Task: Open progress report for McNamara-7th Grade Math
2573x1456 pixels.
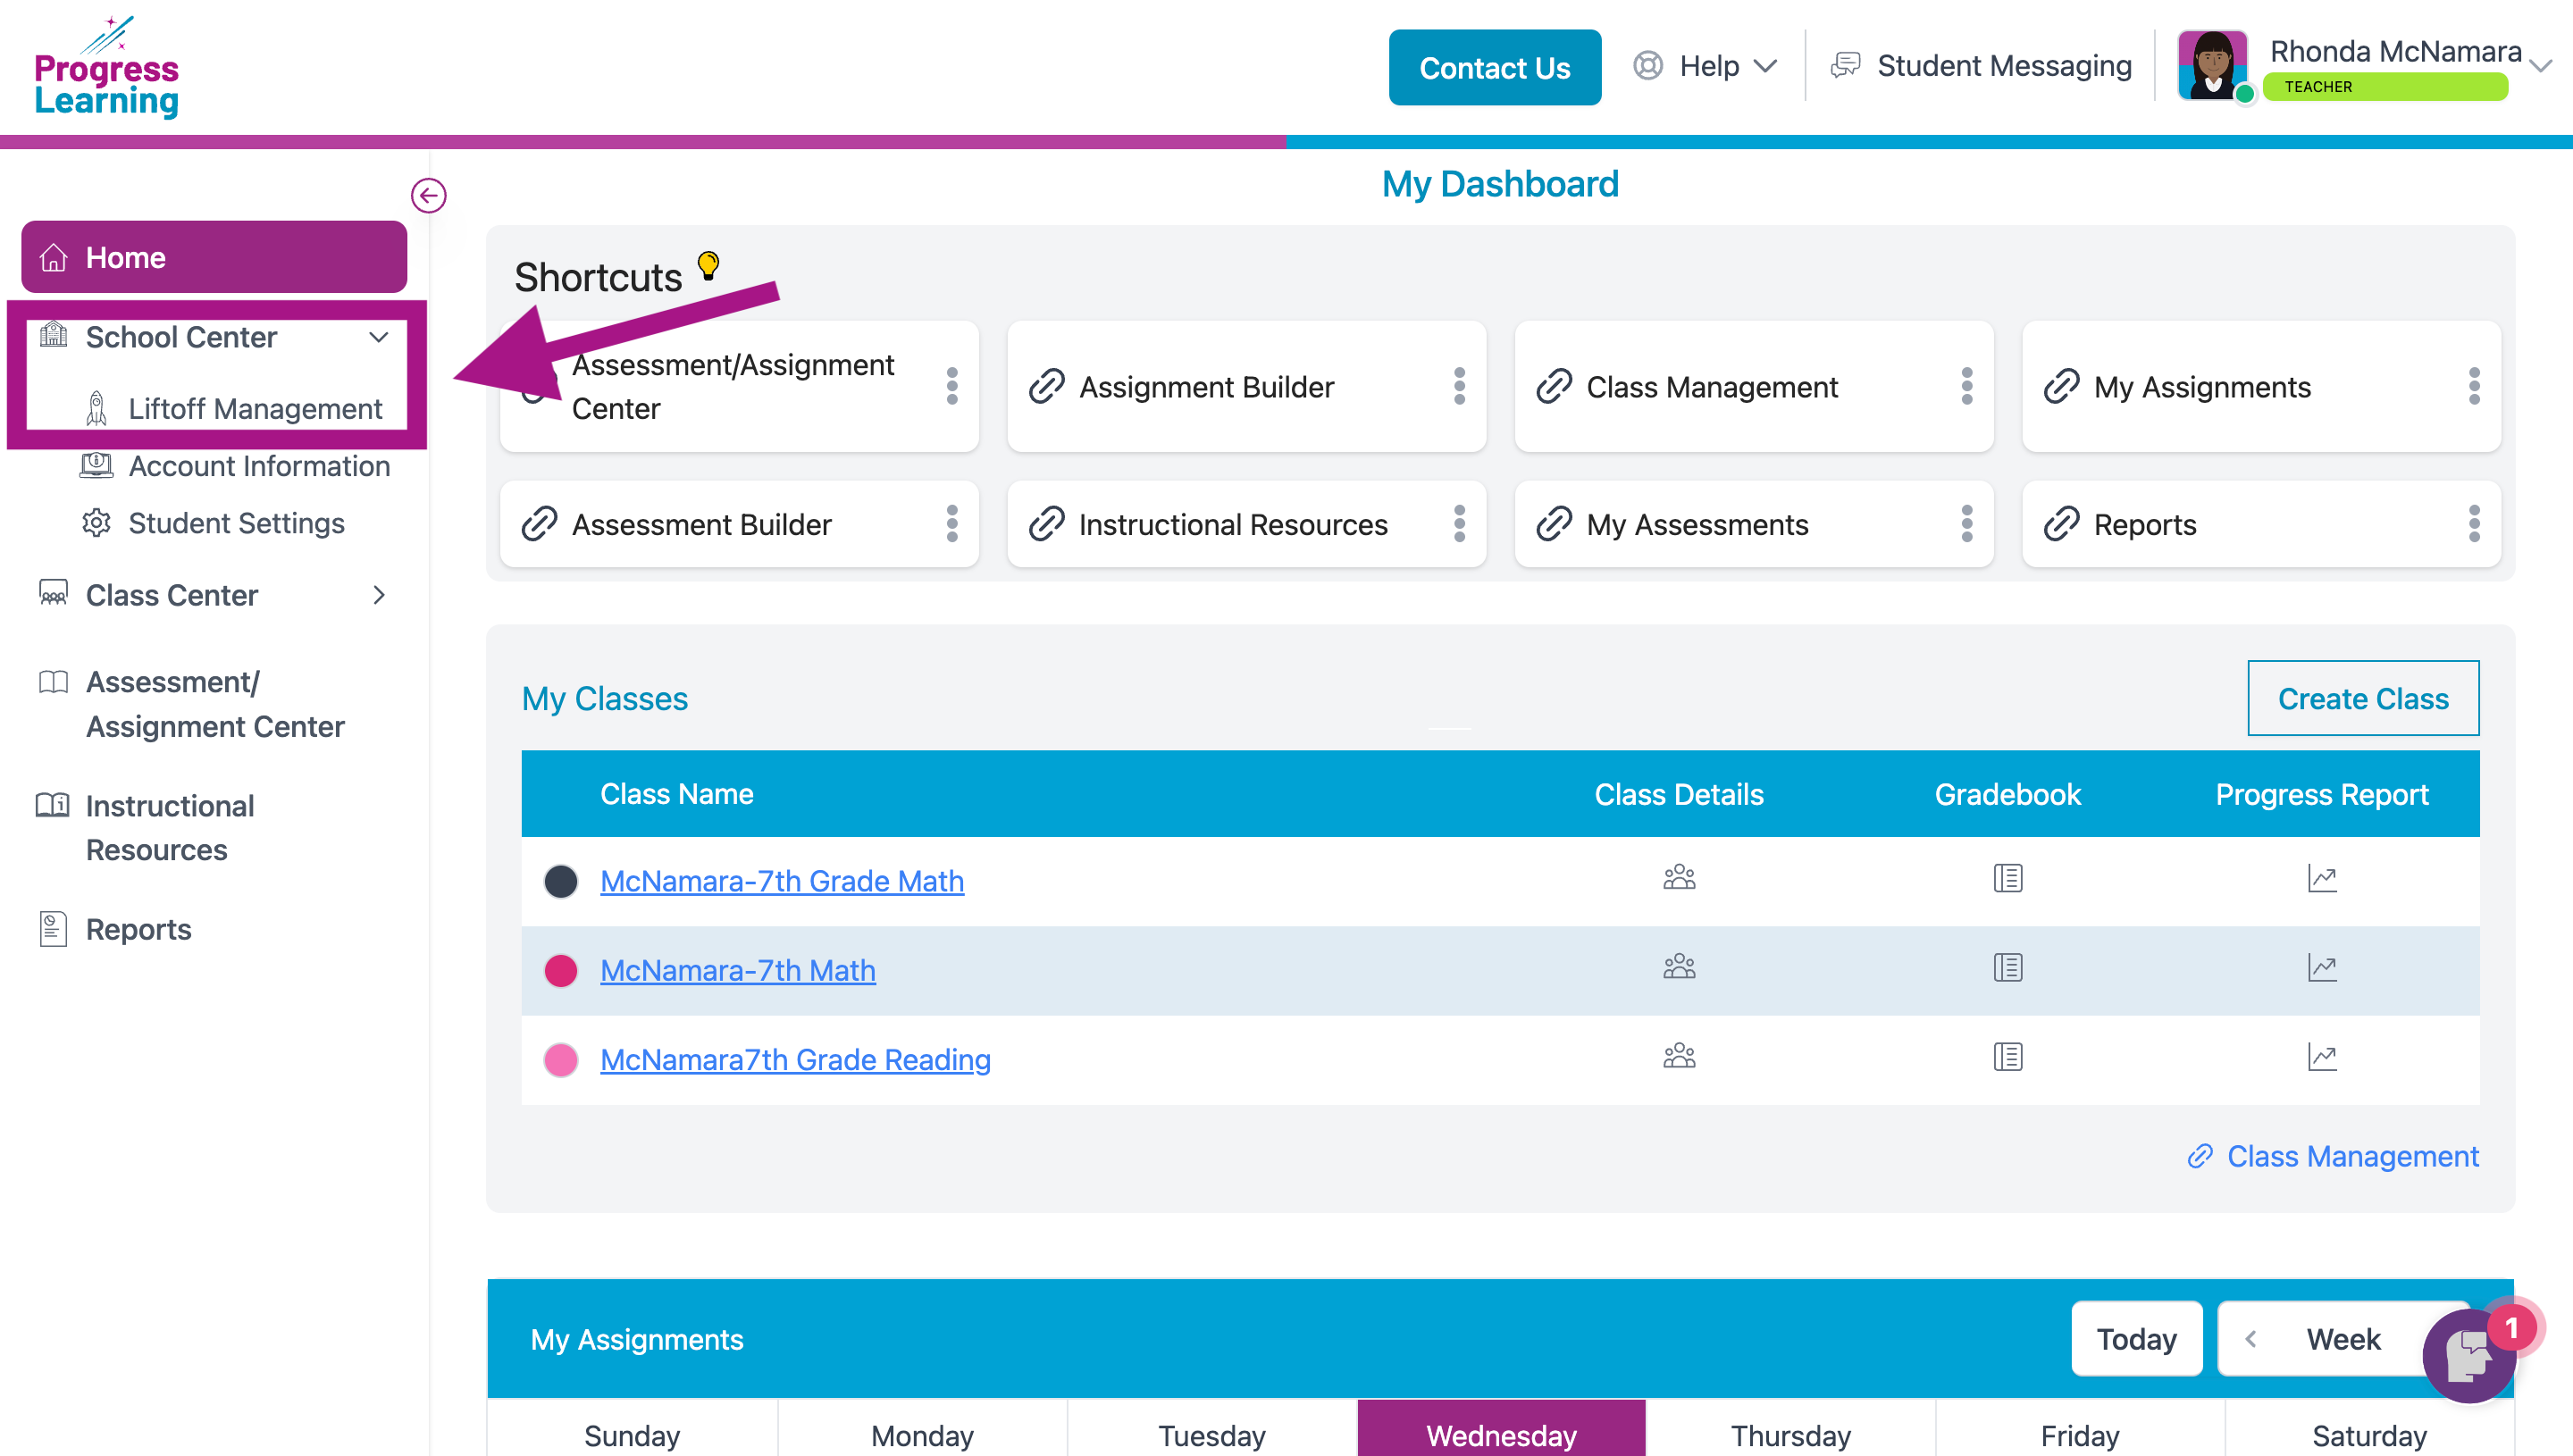Action: point(2322,878)
